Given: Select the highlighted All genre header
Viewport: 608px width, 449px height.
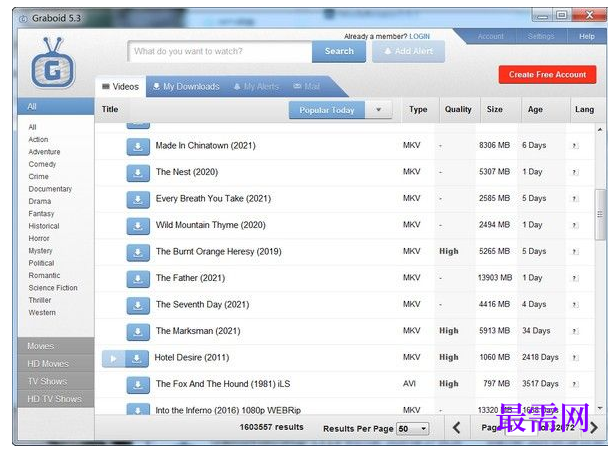Looking at the screenshot, I should [x=56, y=107].
